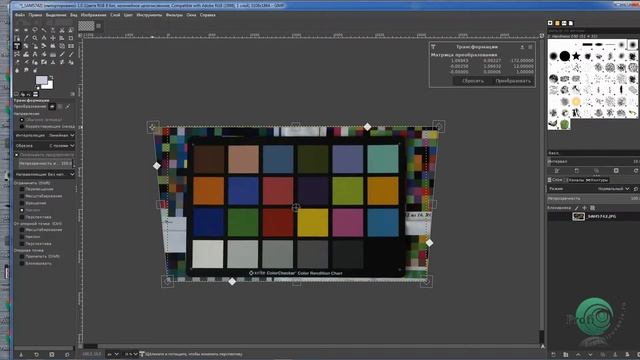The width and height of the screenshot is (640, 360).
Task: Open units dropdown in status bar
Action: pos(113,354)
